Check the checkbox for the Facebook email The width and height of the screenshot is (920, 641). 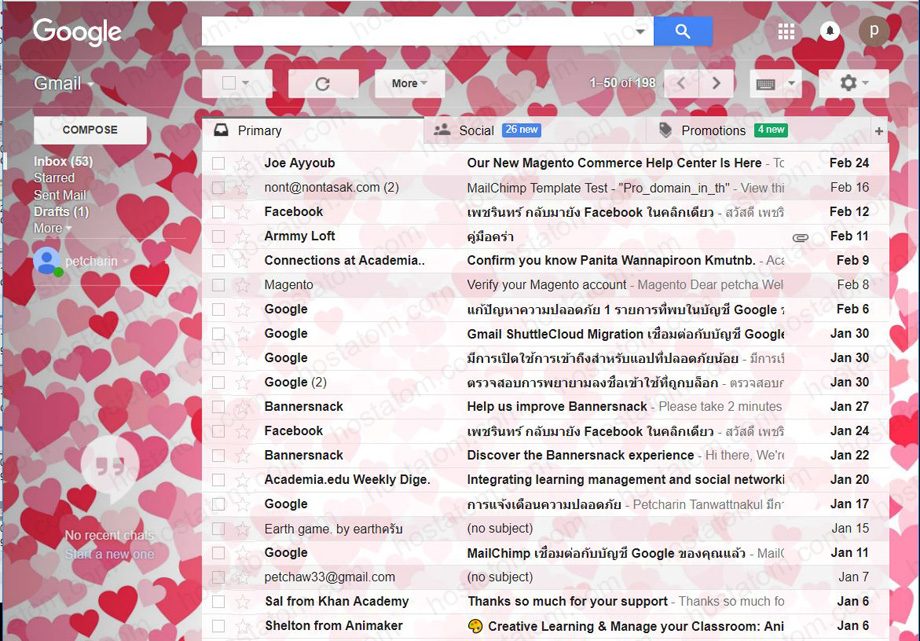click(x=217, y=211)
